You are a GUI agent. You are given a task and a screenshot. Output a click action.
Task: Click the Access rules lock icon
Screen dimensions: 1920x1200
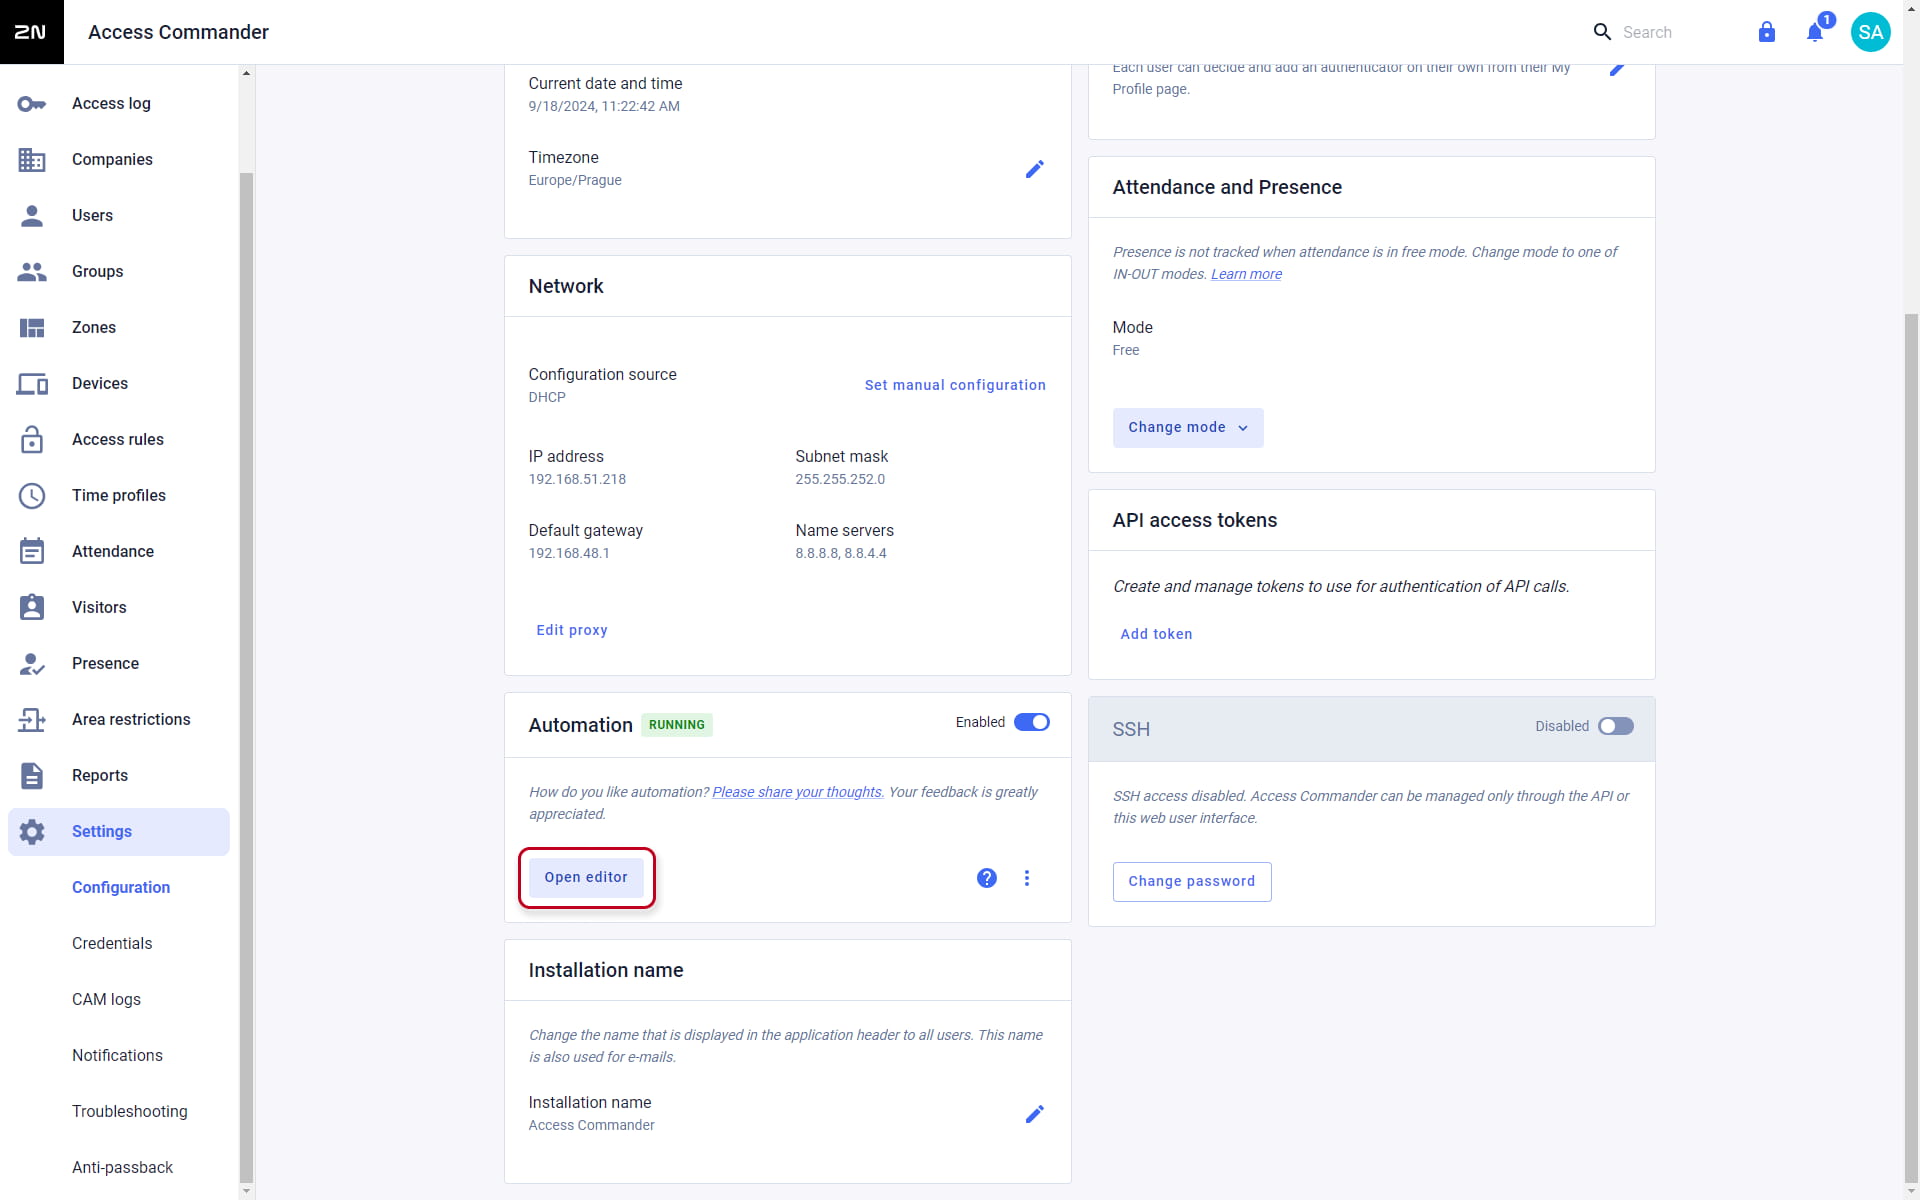click(x=32, y=440)
